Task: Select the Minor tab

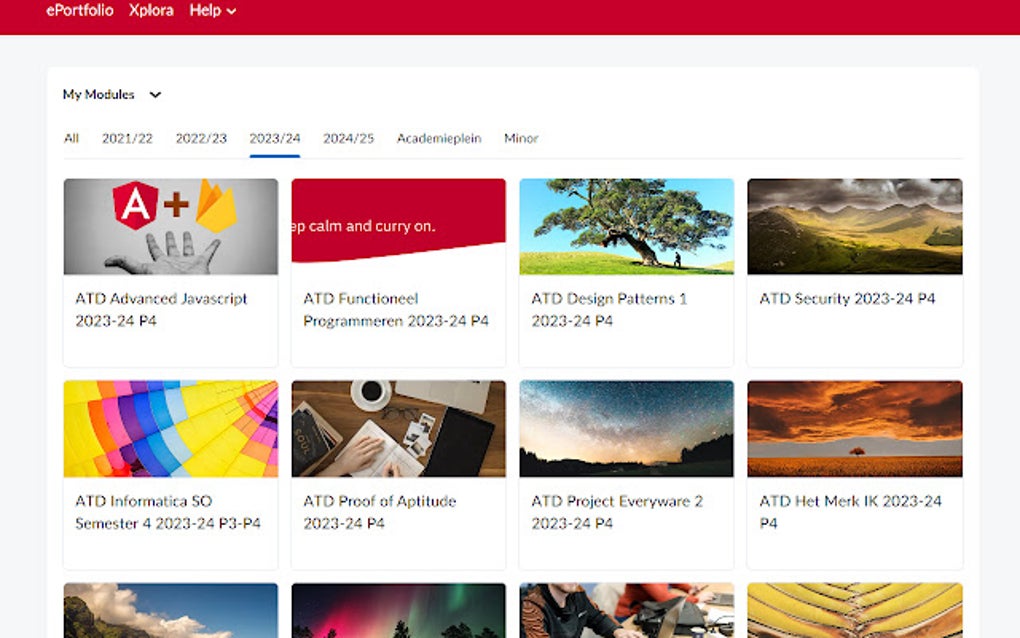Action: tap(521, 138)
